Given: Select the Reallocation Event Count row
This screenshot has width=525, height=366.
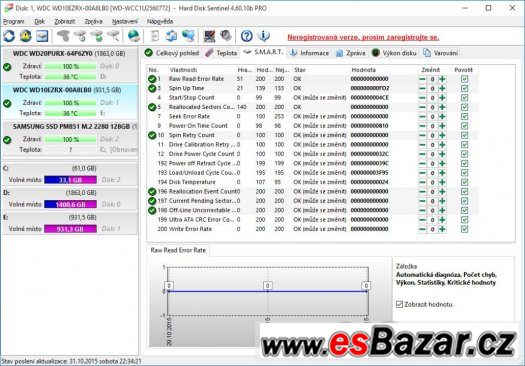Looking at the screenshot, I should (x=313, y=192).
